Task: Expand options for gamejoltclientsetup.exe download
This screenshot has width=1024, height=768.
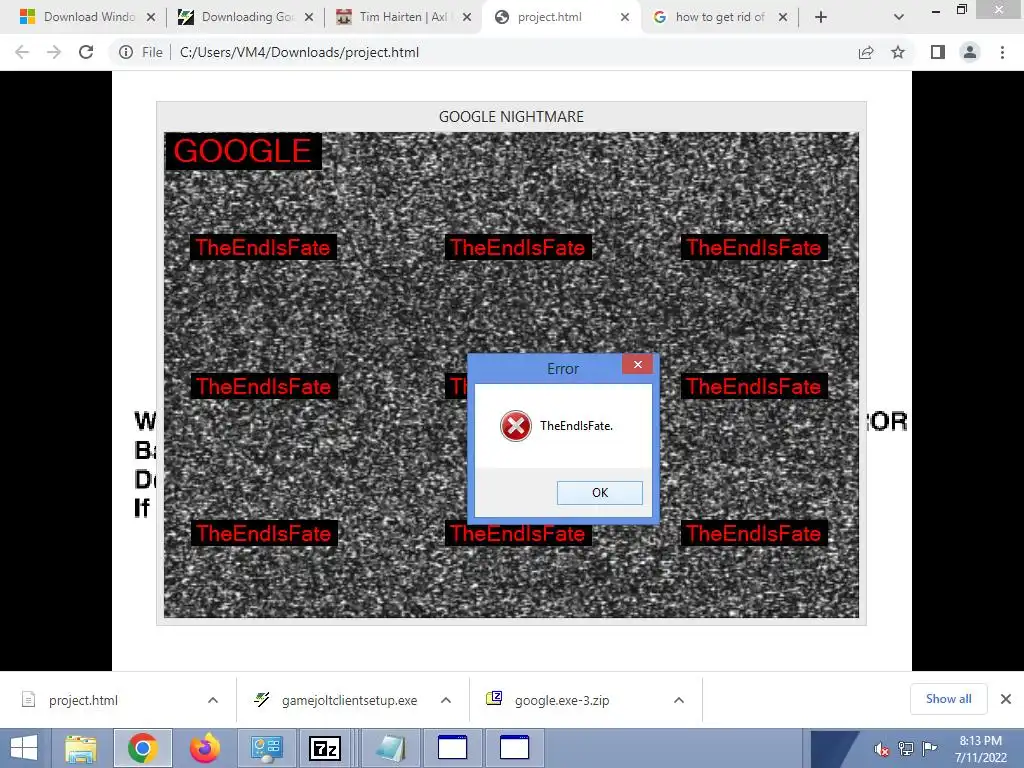Action: click(x=446, y=700)
